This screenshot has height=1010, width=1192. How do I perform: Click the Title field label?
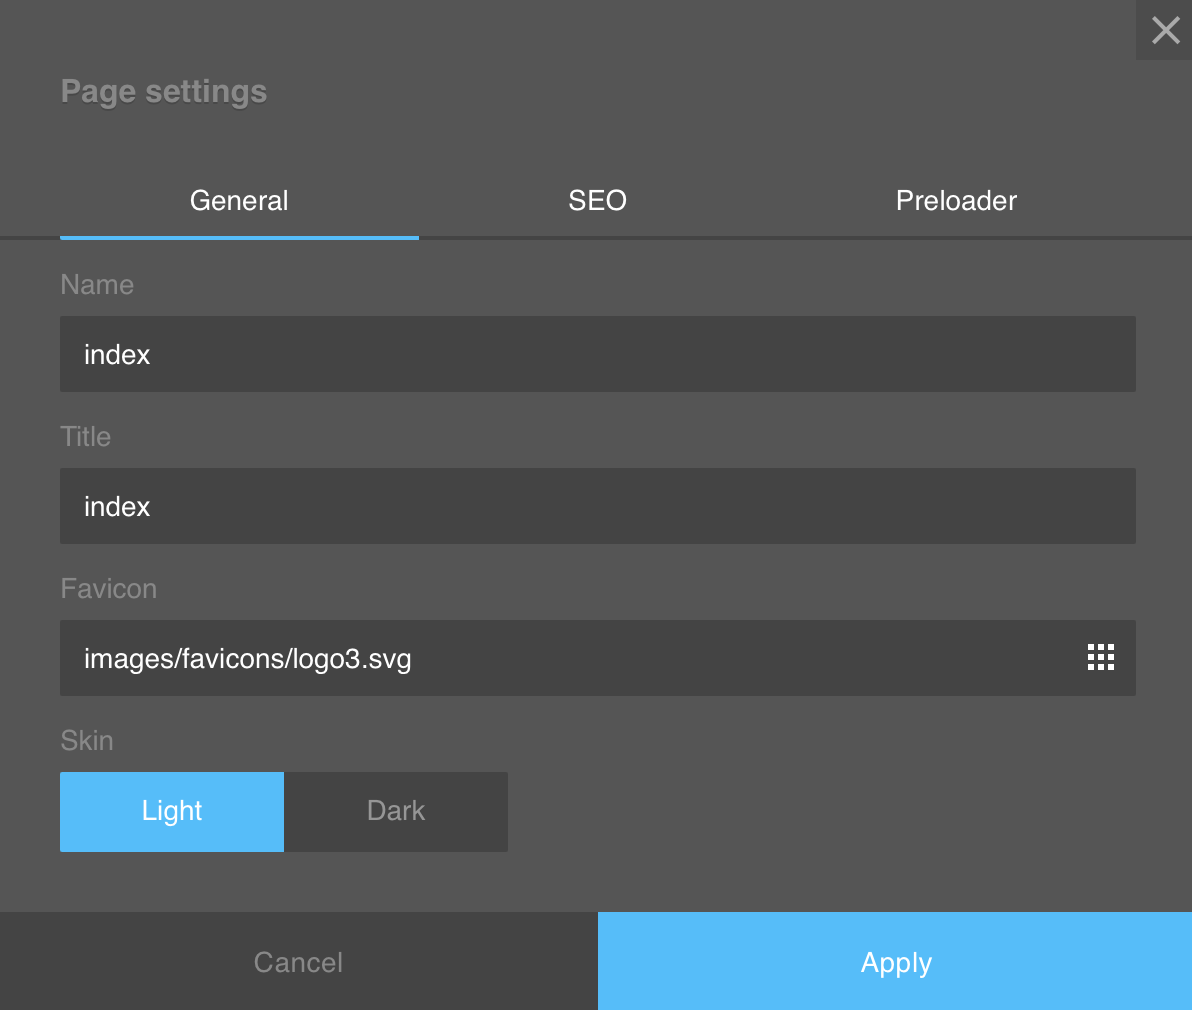(x=85, y=437)
